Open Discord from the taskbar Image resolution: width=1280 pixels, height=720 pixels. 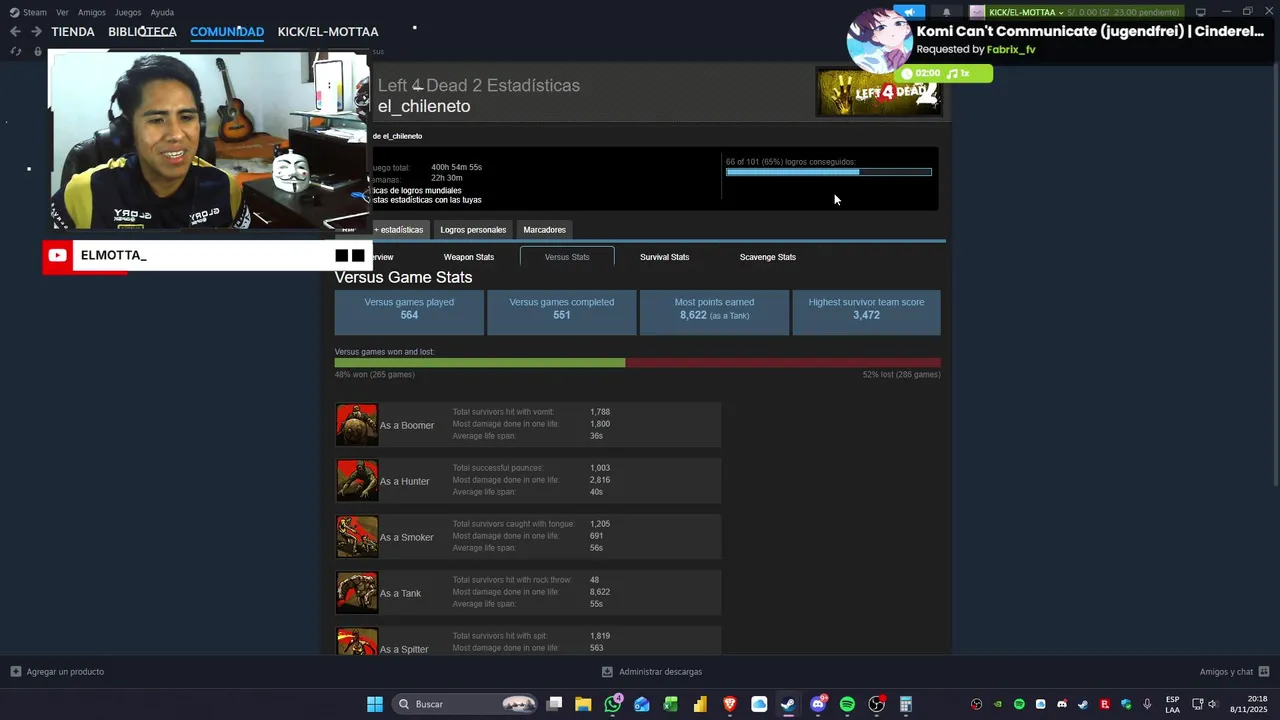(x=818, y=704)
